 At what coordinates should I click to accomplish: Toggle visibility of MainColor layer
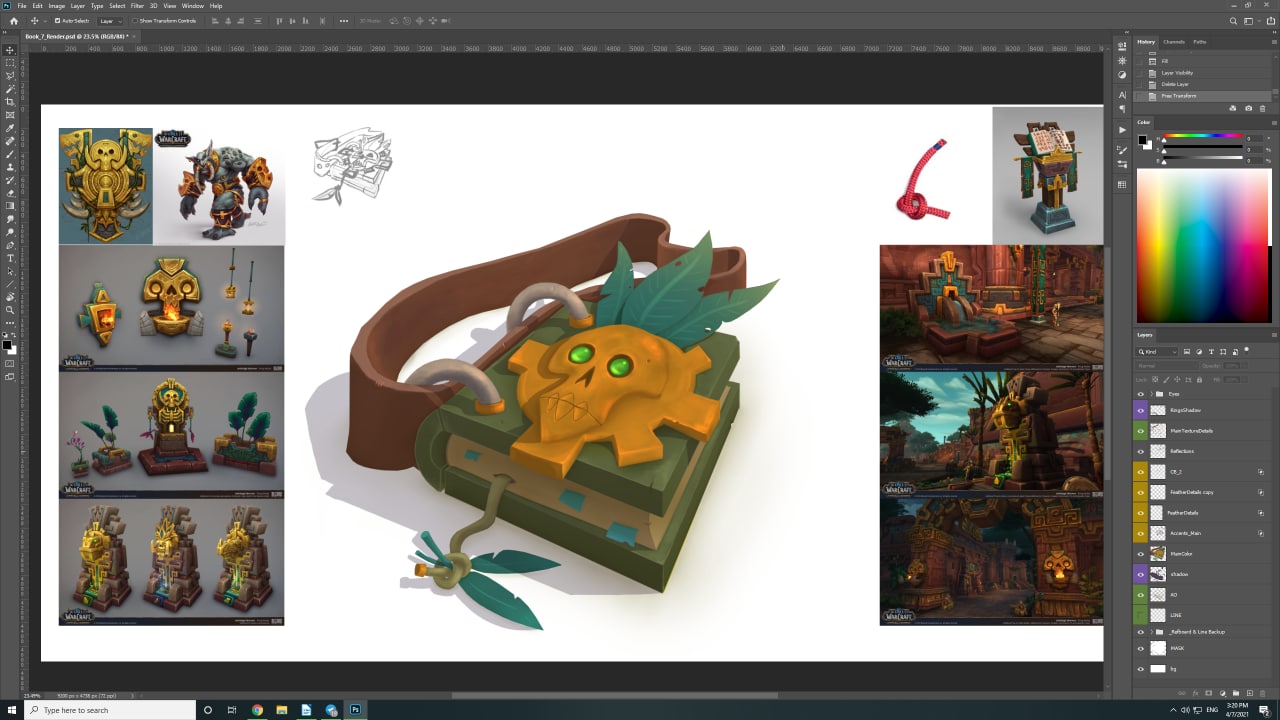[x=1140, y=553]
